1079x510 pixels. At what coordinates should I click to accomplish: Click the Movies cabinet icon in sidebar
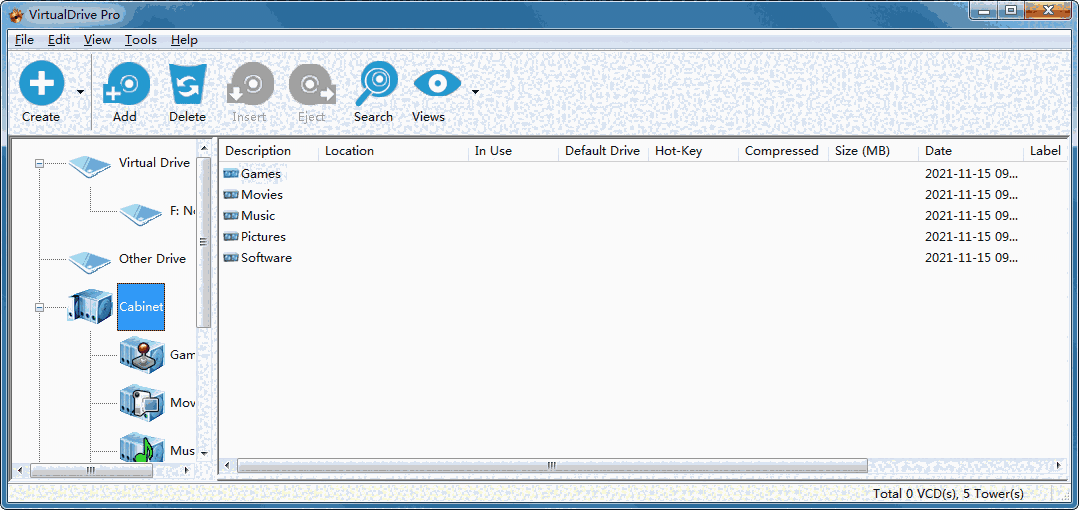[x=141, y=402]
